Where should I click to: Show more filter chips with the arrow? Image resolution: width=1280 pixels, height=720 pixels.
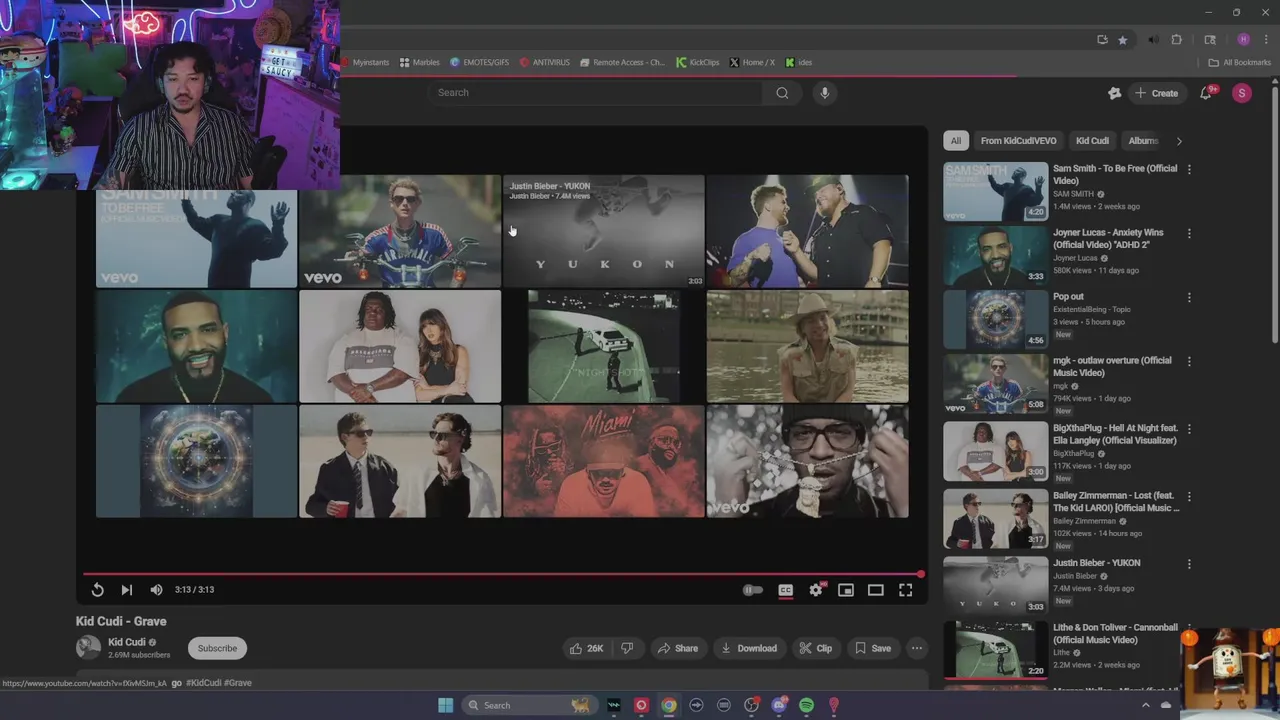coord(1179,141)
